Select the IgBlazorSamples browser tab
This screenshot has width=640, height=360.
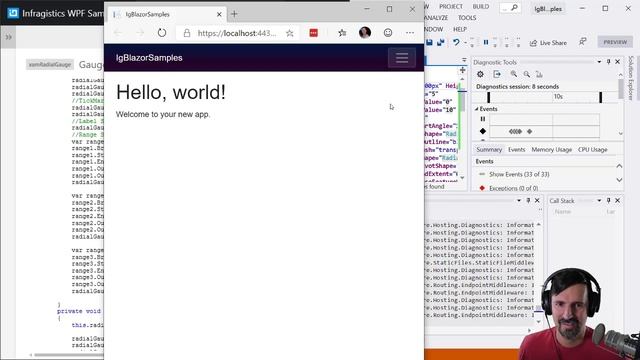point(167,14)
